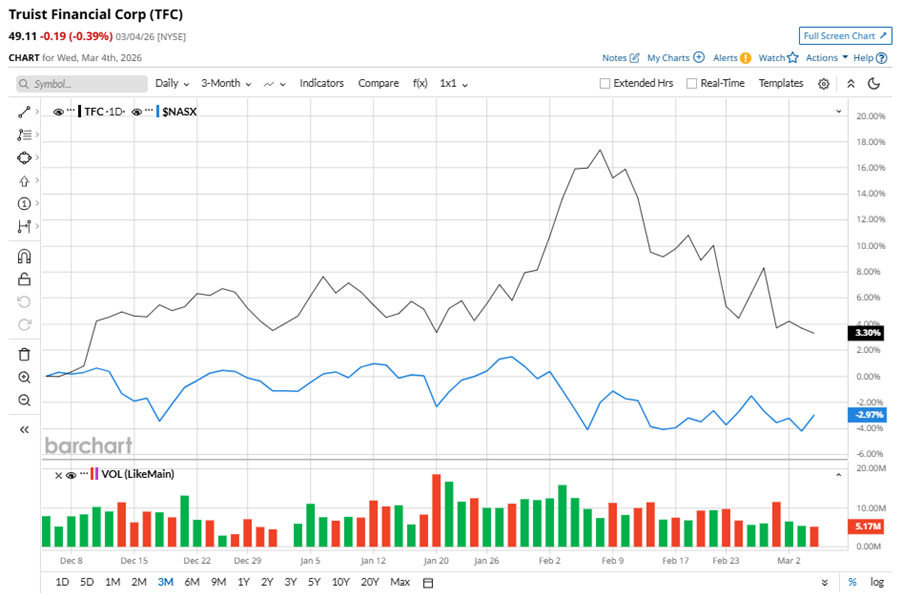Choose the arrow marker tool
The height and width of the screenshot is (599, 902).
(24, 181)
